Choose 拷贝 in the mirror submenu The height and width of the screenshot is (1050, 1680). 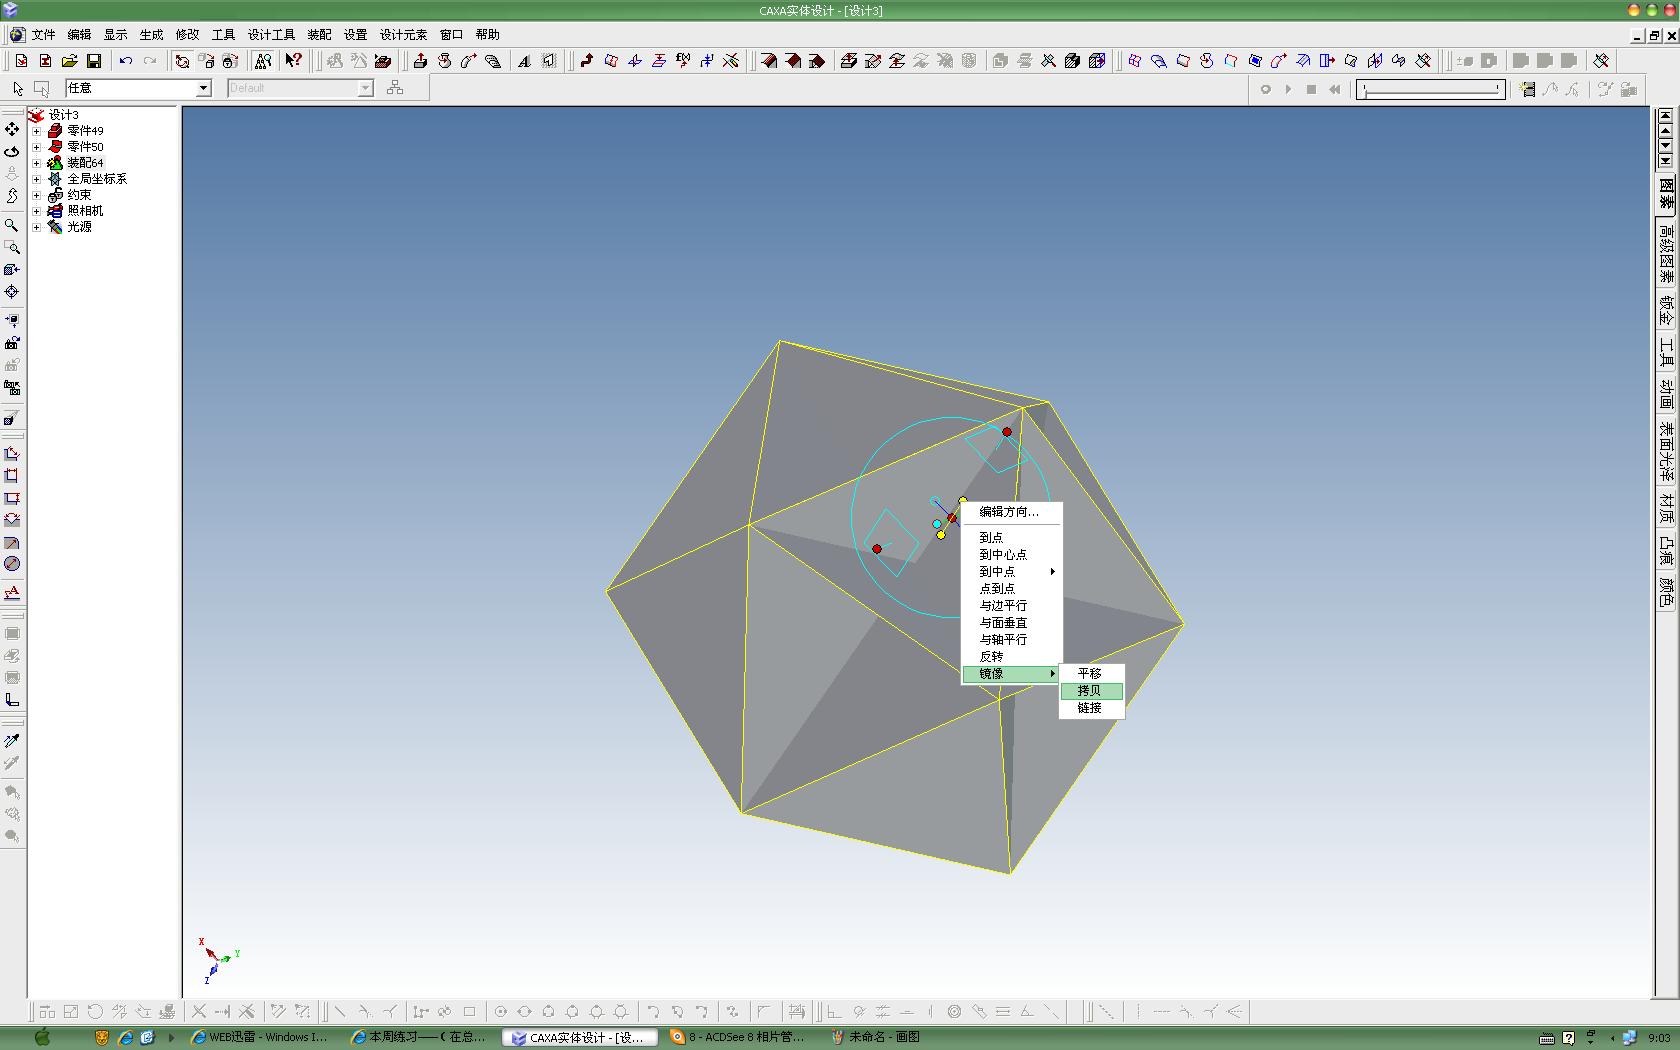coord(1092,691)
